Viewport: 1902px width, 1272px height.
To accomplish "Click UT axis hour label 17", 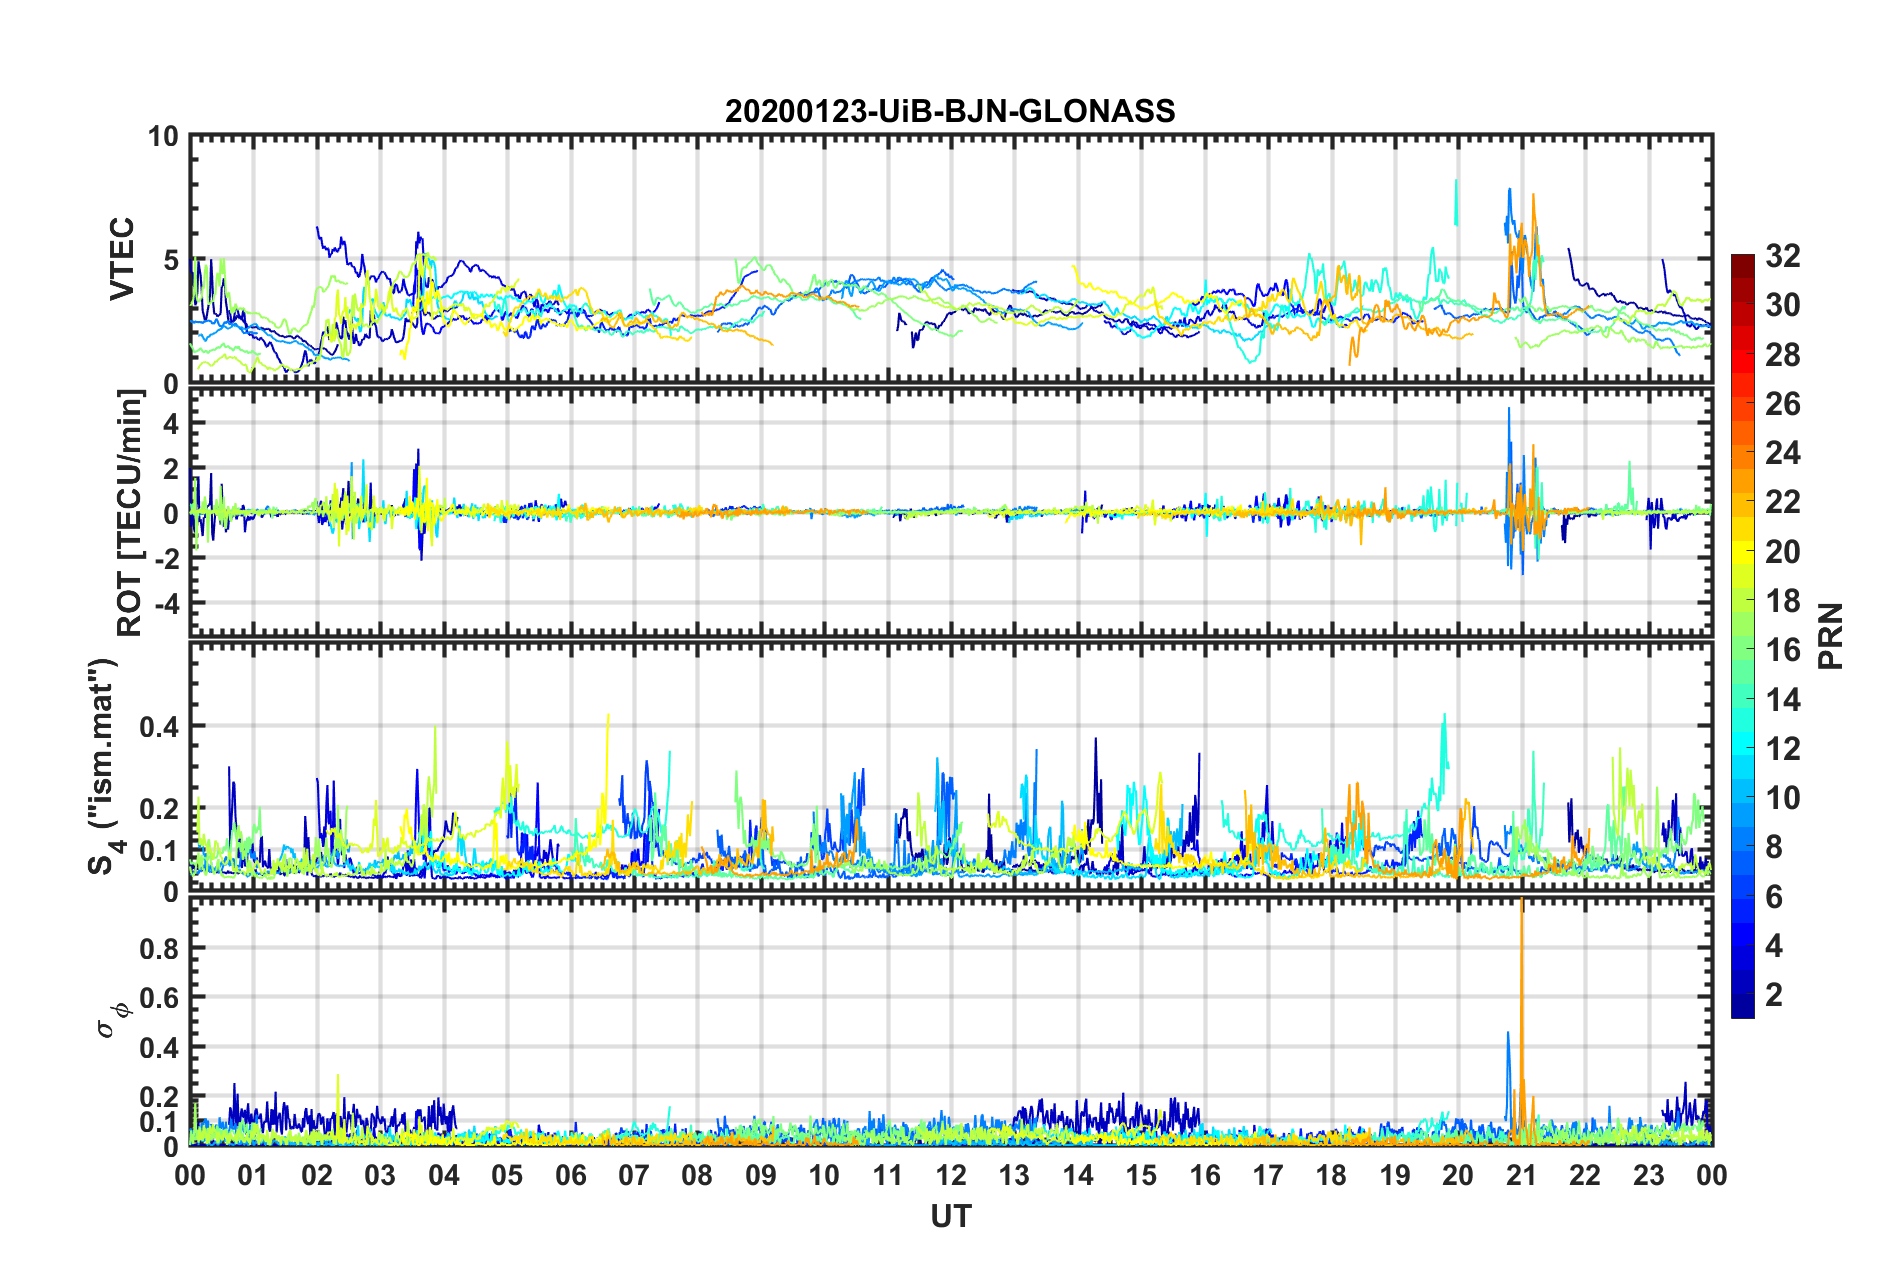I will tap(1268, 1176).
